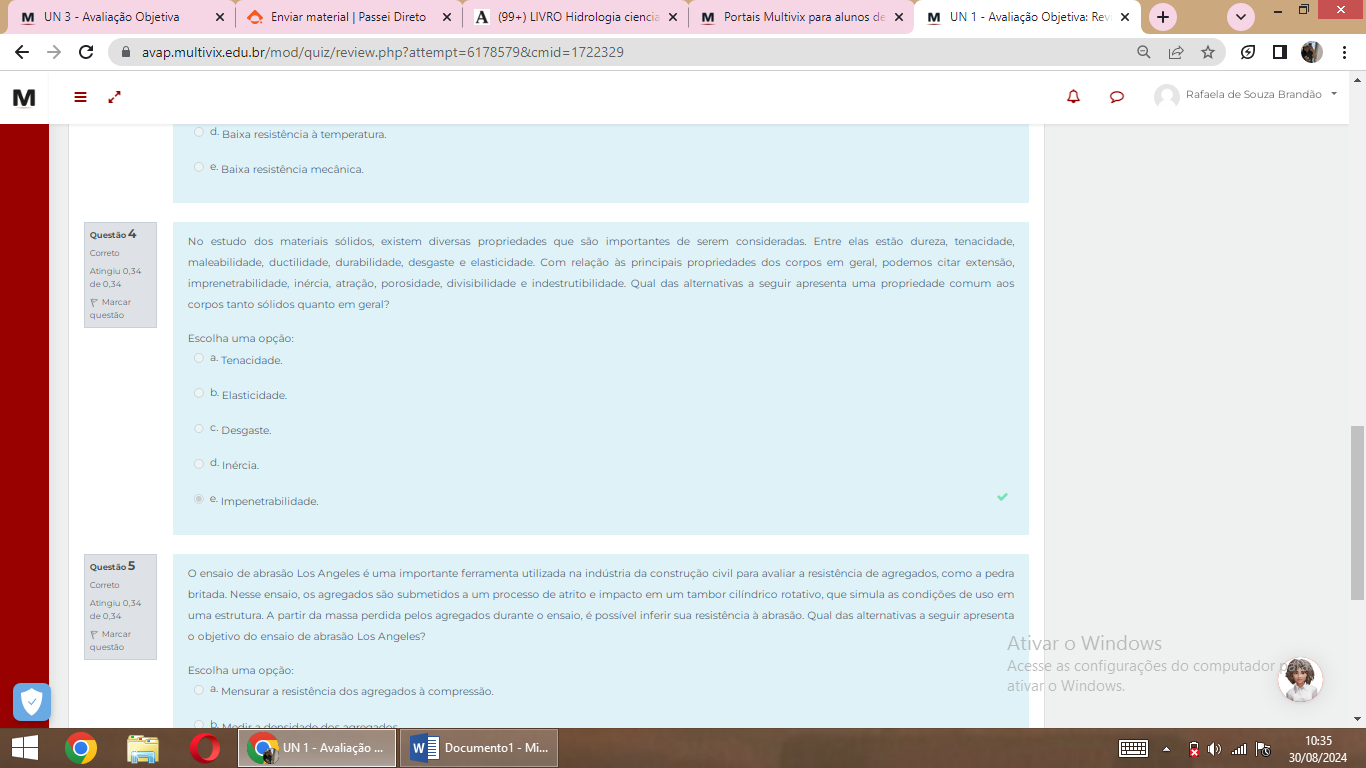The width and height of the screenshot is (1366, 768).
Task: Open the Chrome tab search dropdown arrow
Action: click(1240, 17)
